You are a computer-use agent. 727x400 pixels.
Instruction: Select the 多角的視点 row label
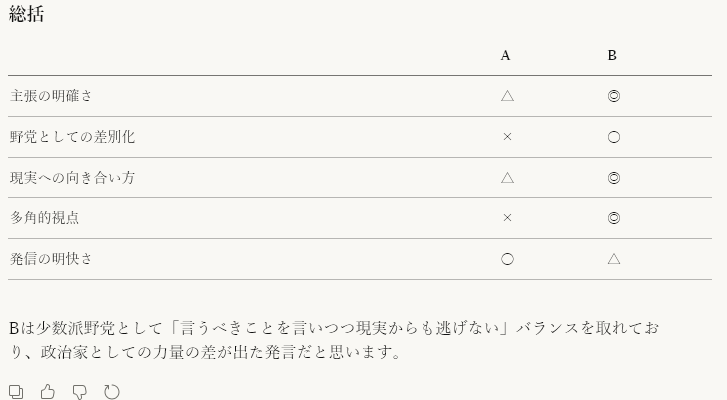(44, 218)
